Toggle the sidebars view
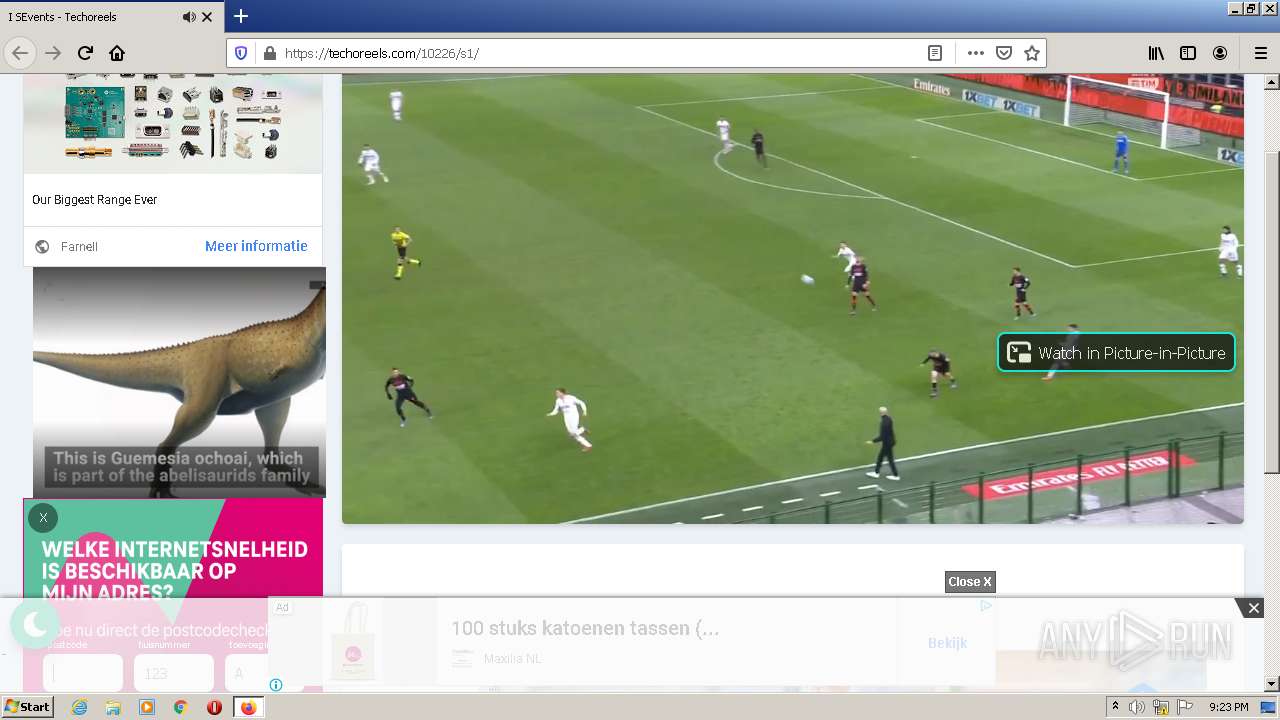 1188,53
